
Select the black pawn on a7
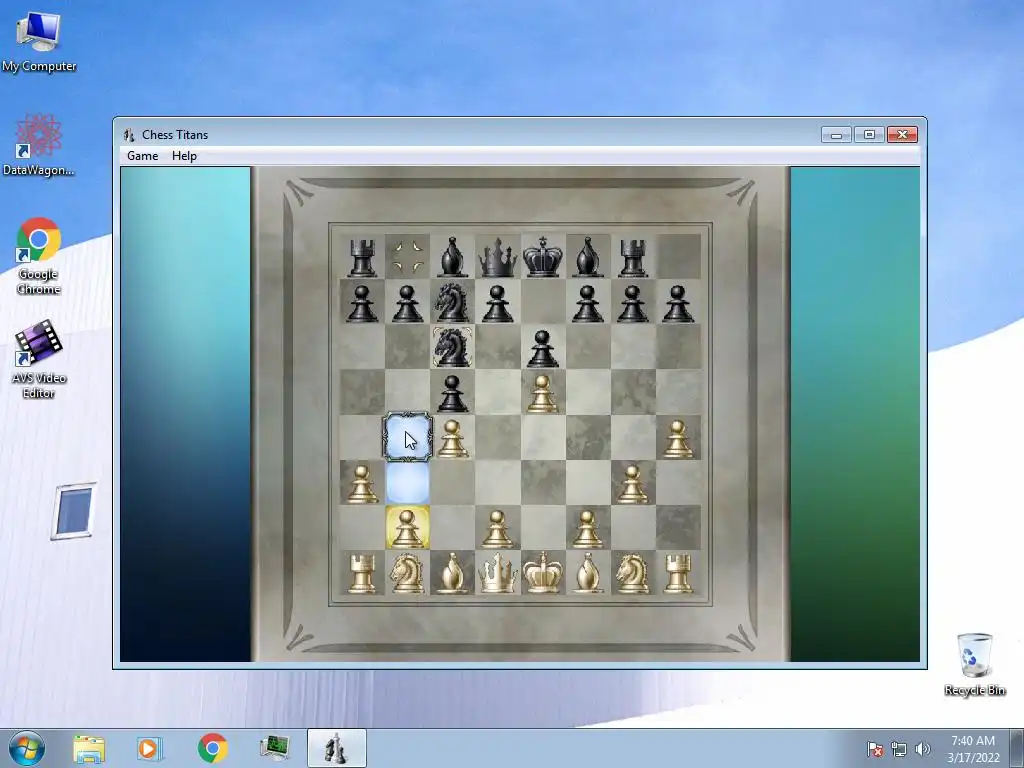tap(362, 304)
